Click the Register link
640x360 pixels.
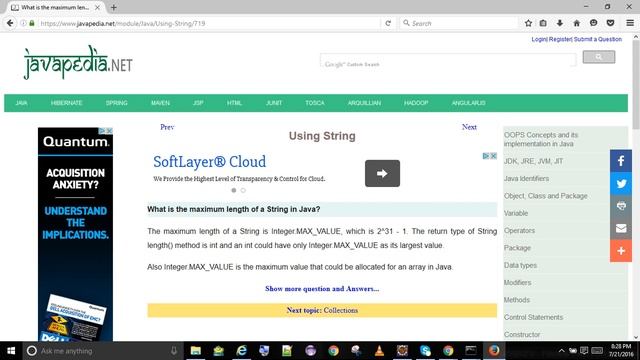pos(560,39)
